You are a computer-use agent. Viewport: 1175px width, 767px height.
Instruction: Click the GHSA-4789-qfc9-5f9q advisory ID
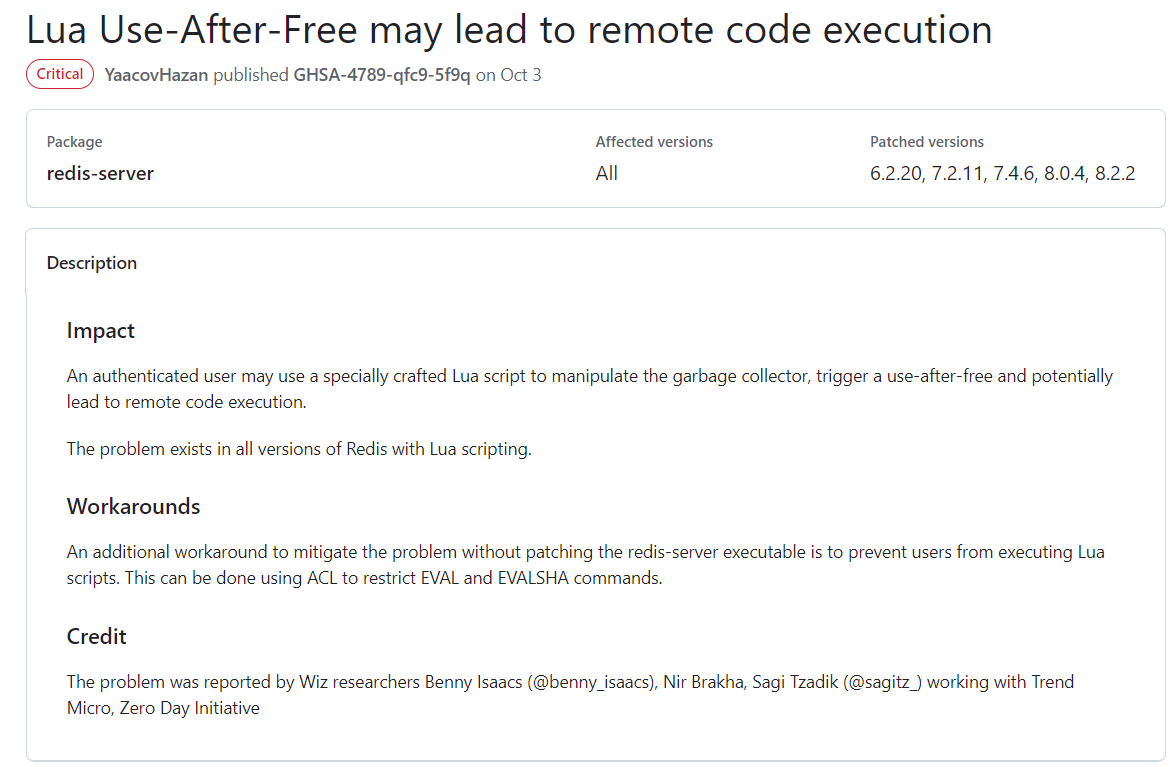[x=381, y=75]
